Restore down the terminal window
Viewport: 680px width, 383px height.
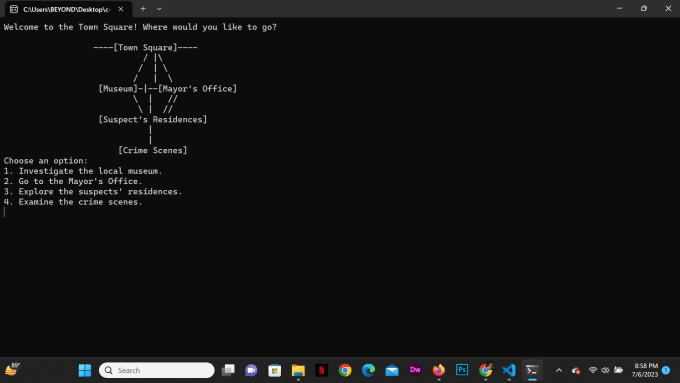coord(644,8)
